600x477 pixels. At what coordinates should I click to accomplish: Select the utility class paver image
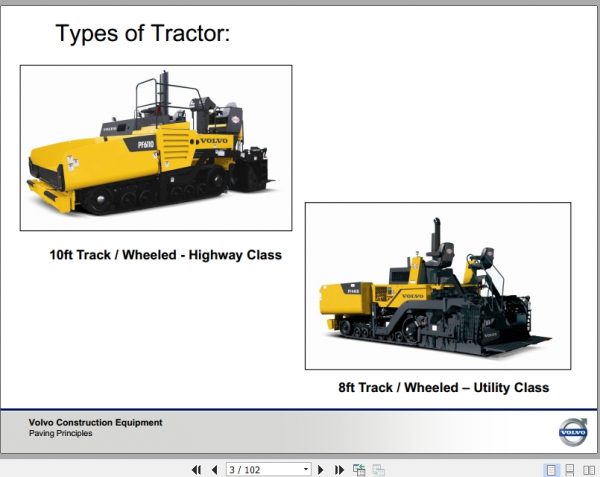tap(438, 286)
